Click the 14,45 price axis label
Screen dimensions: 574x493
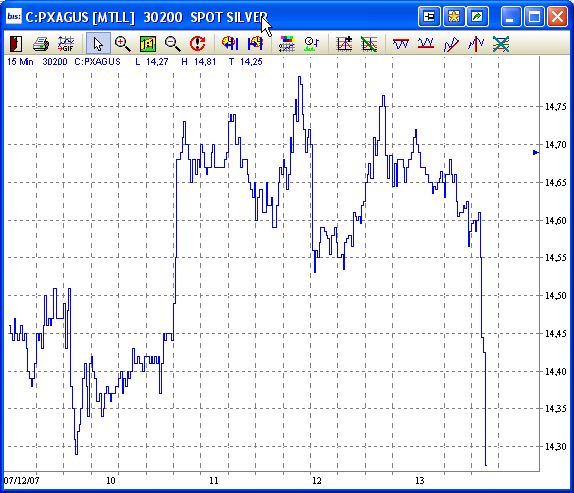point(556,333)
